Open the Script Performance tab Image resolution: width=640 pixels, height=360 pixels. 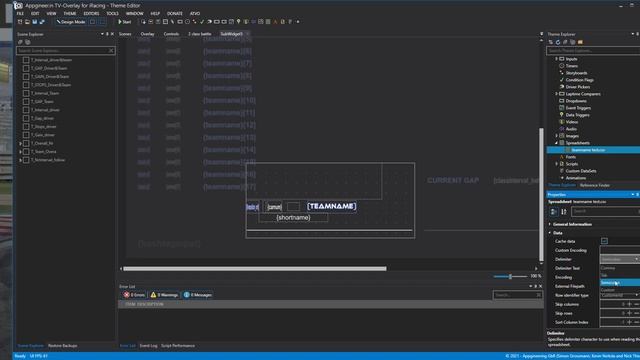178,346
